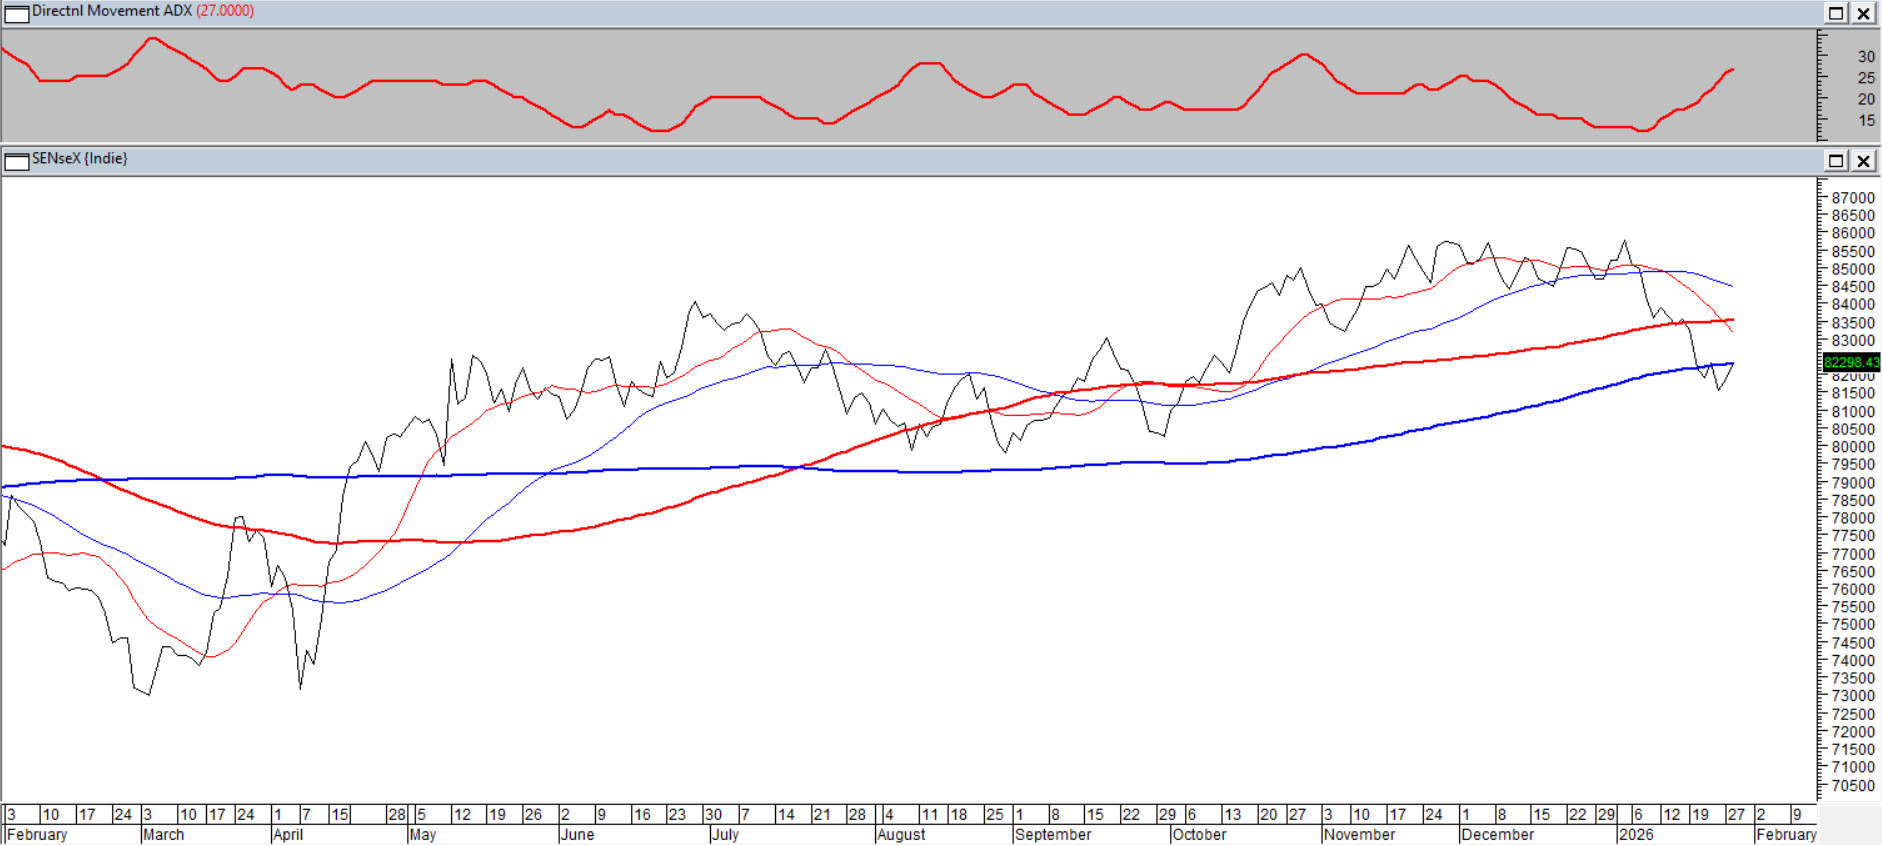Viewport: 1882px width, 845px height.
Task: Select the red ADX value 27.0000 label
Action: point(225,11)
